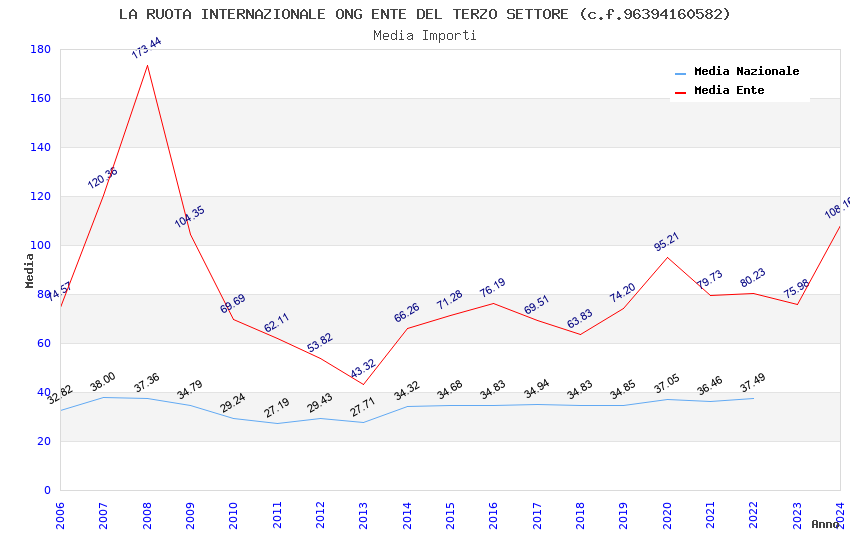Click the 100 y-axis tick label
This screenshot has width=850, height=550.
[41, 245]
